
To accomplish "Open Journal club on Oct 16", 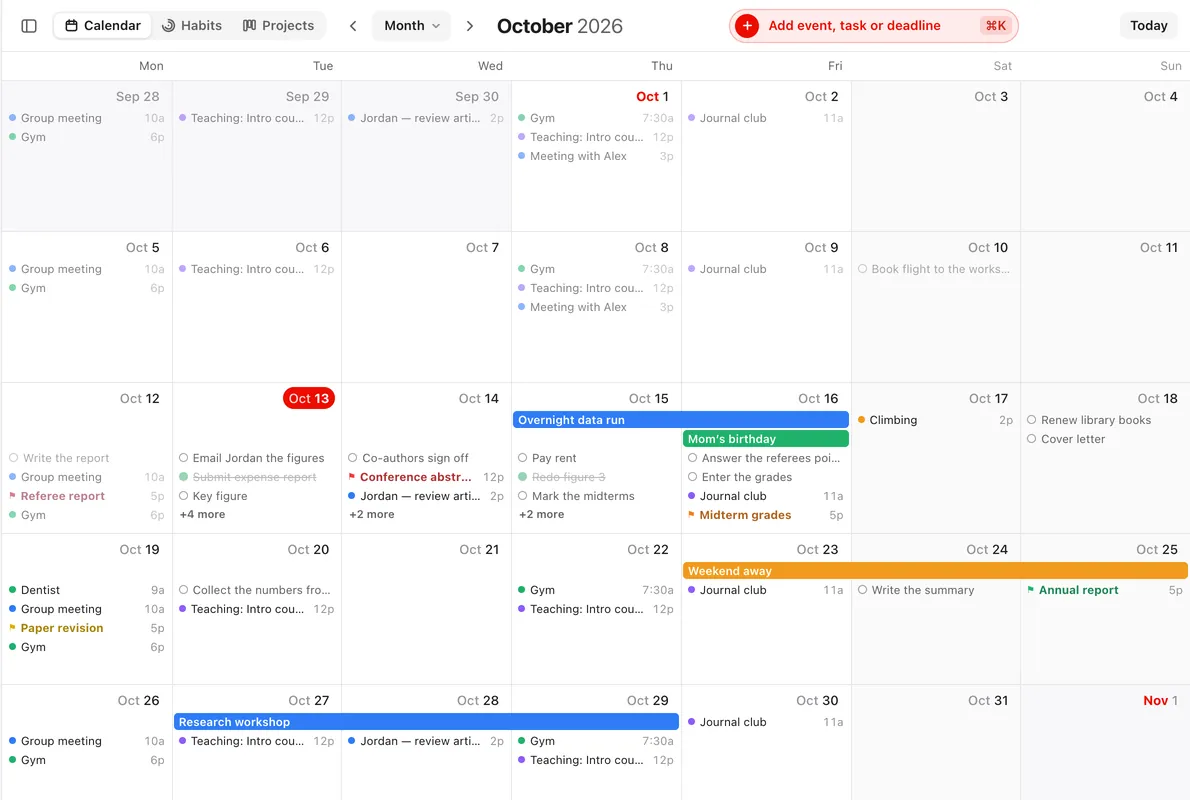I will pos(766,496).
